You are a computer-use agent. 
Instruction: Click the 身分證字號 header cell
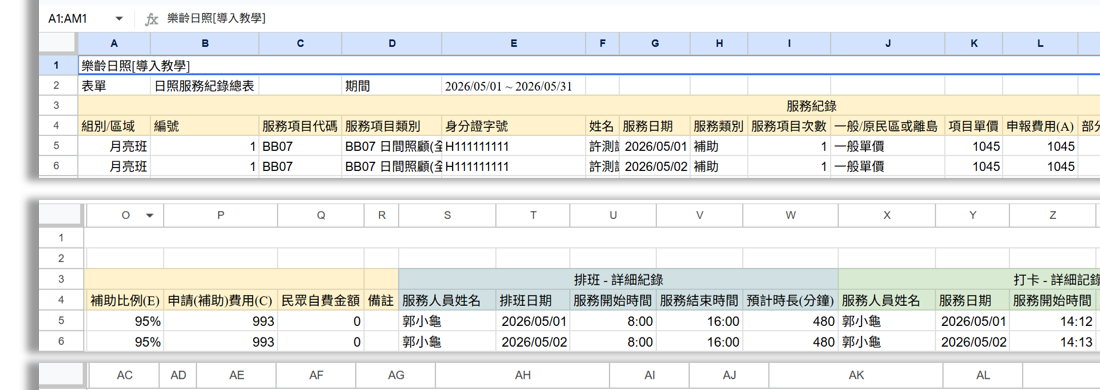pyautogui.click(x=514, y=126)
